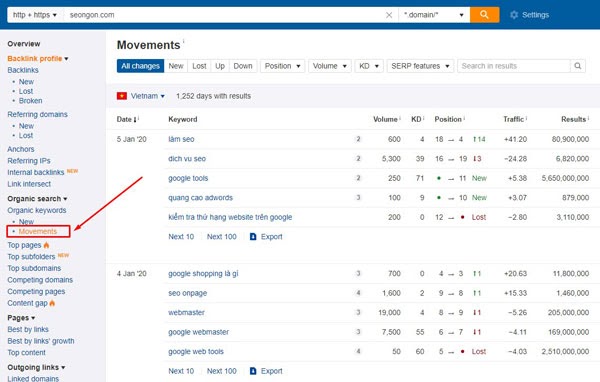This screenshot has width=600, height=382.
Task: Focus the Search in results field
Action: coord(514,66)
